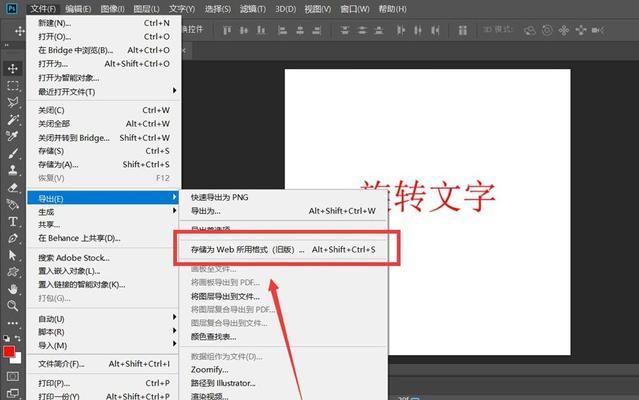Open the 图层(L) menu
This screenshot has height=400, width=639.
pos(146,9)
